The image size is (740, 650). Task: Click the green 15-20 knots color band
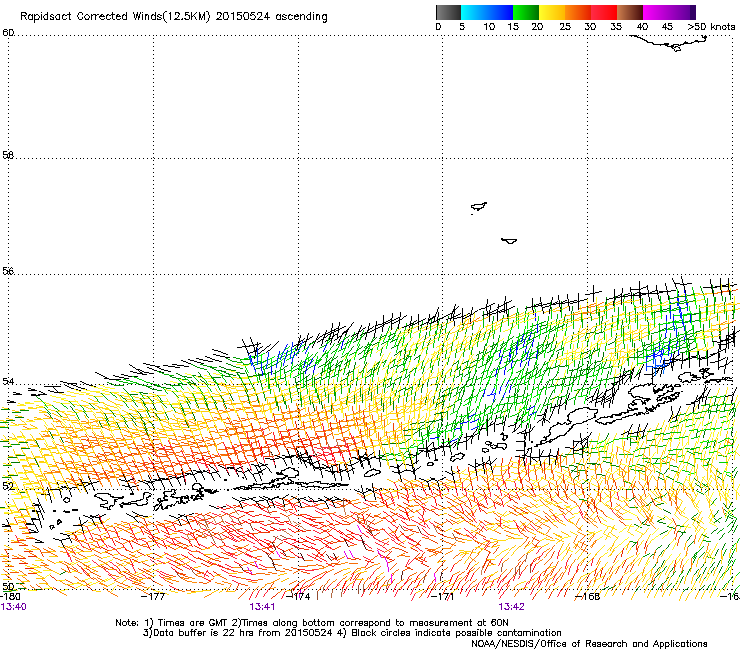tap(526, 12)
